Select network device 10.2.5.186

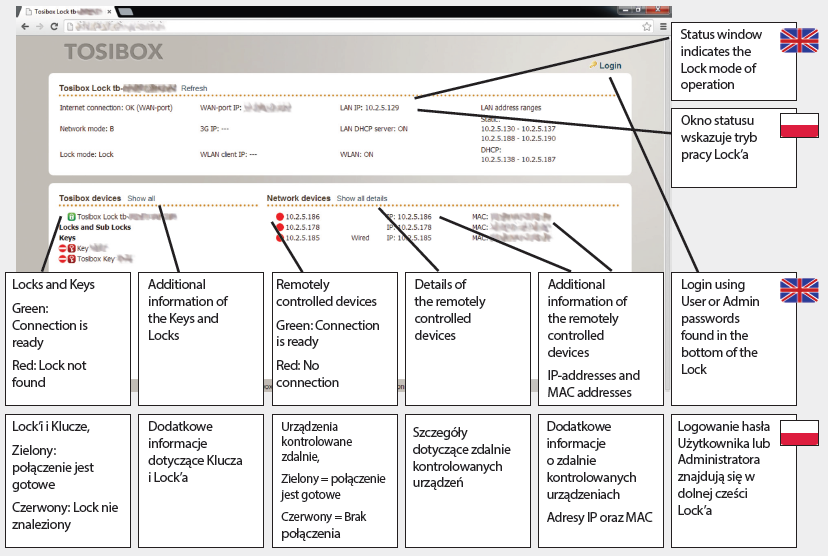(x=303, y=216)
